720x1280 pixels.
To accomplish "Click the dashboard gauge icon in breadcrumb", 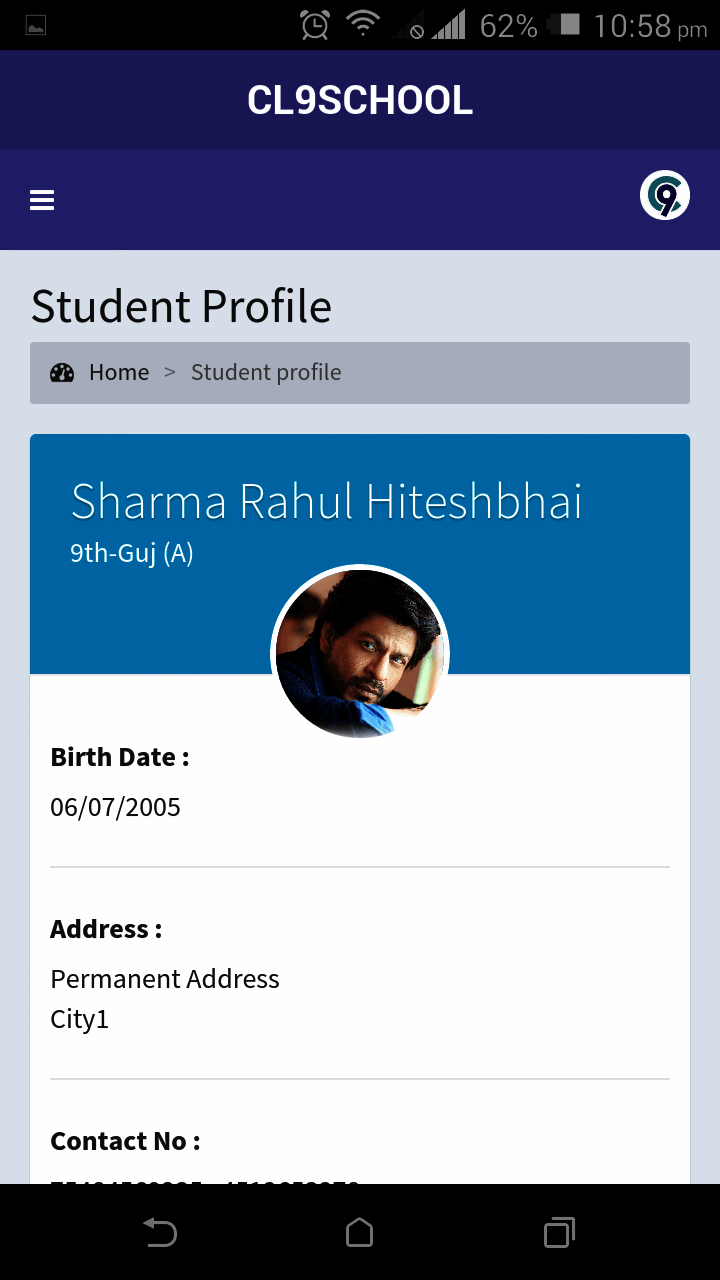I will (x=62, y=373).
